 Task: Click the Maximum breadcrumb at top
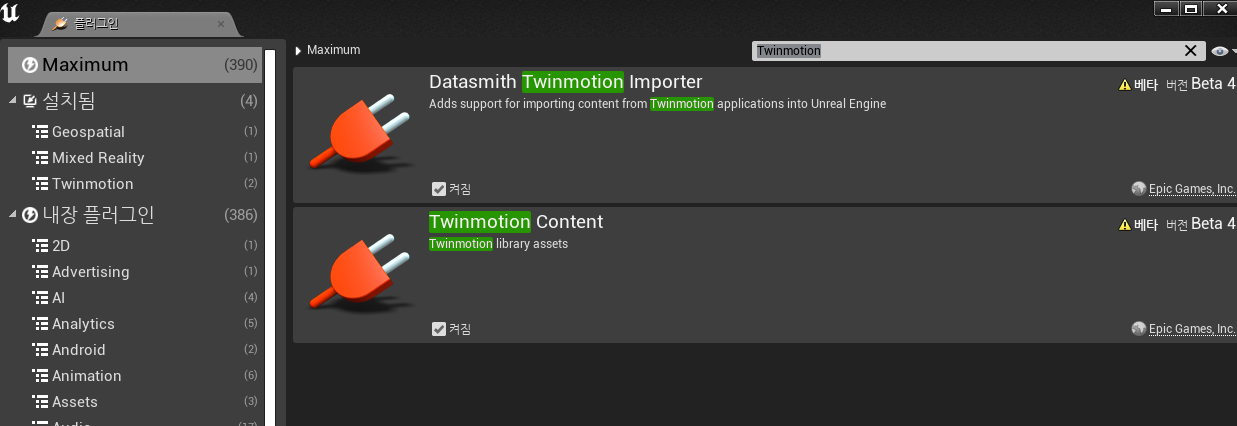point(333,50)
